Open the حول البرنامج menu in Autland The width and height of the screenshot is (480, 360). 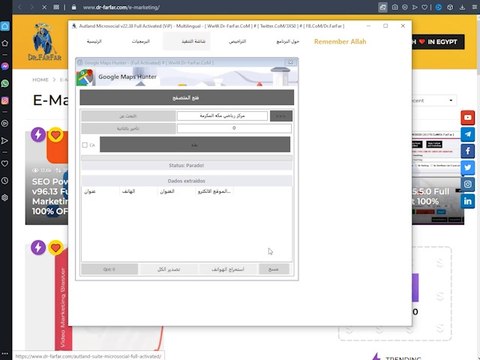[288, 42]
